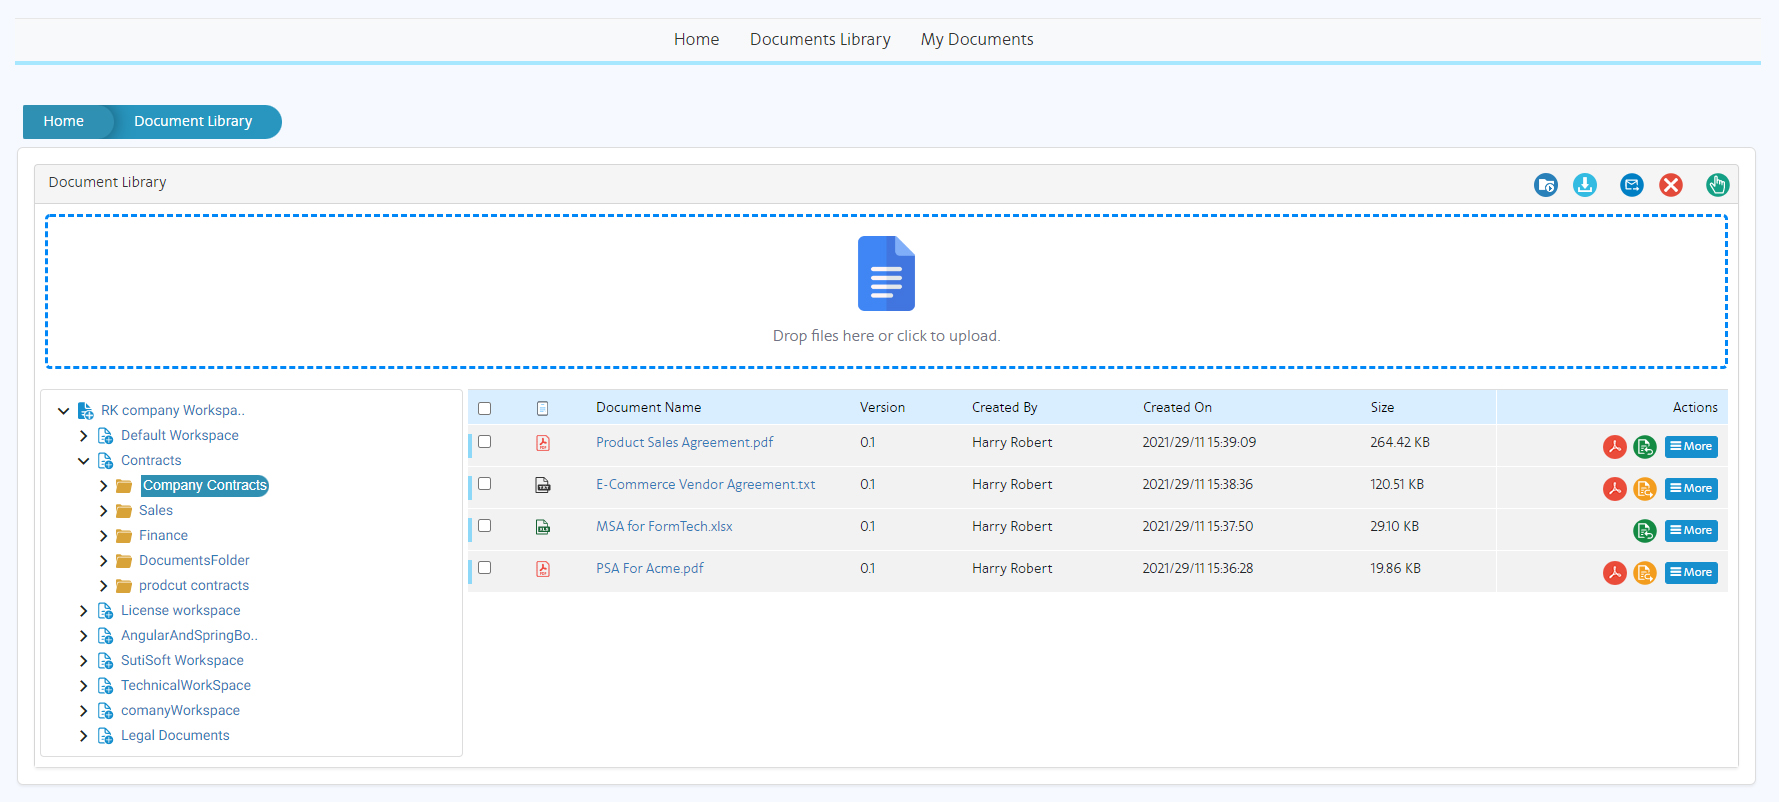Image resolution: width=1779 pixels, height=802 pixels.
Task: Click the email send icon in header
Action: click(1631, 185)
